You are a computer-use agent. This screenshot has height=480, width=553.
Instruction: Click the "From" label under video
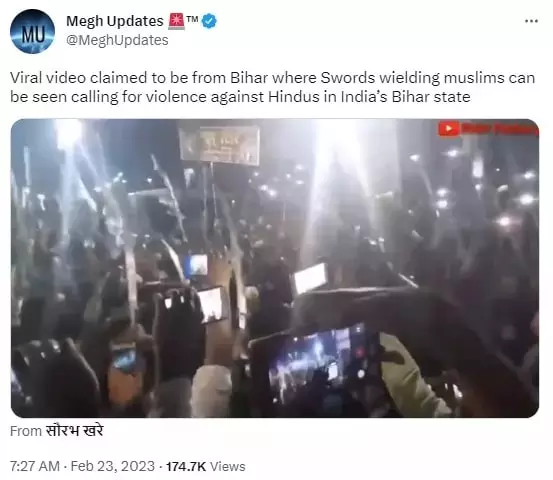(26, 431)
